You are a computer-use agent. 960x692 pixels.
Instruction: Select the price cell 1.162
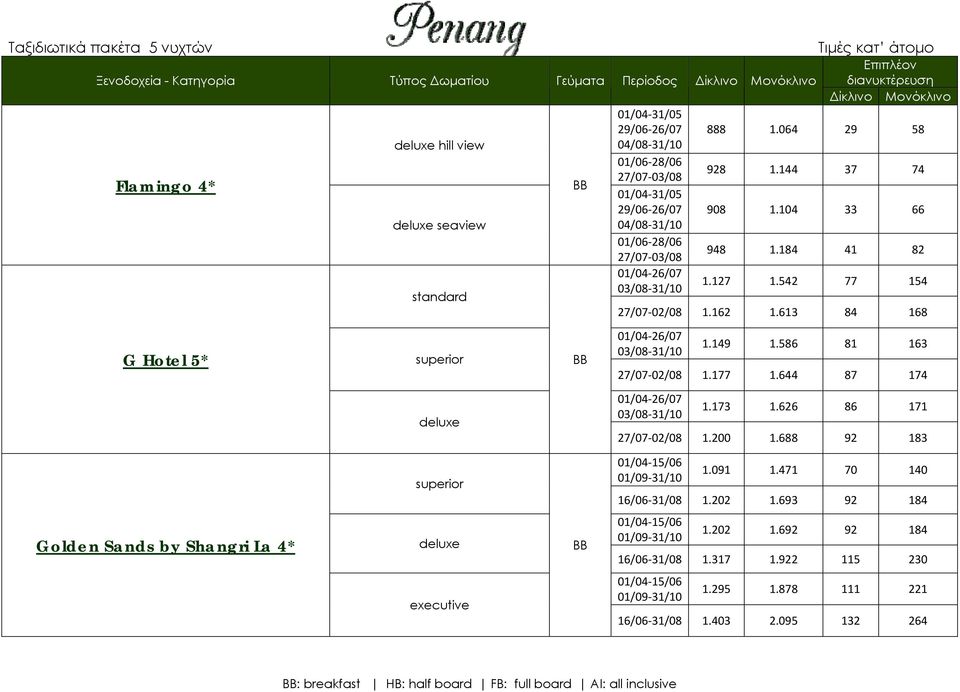point(716,312)
